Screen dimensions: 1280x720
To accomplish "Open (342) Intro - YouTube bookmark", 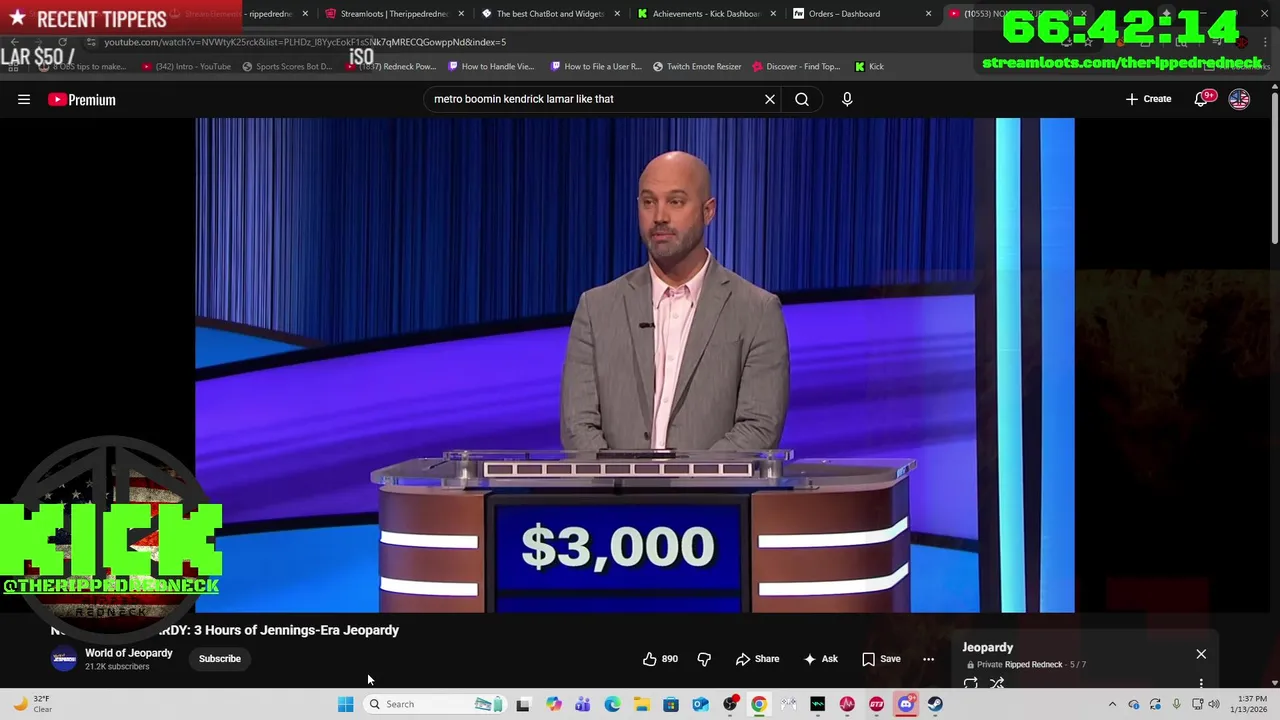I will pos(186,67).
